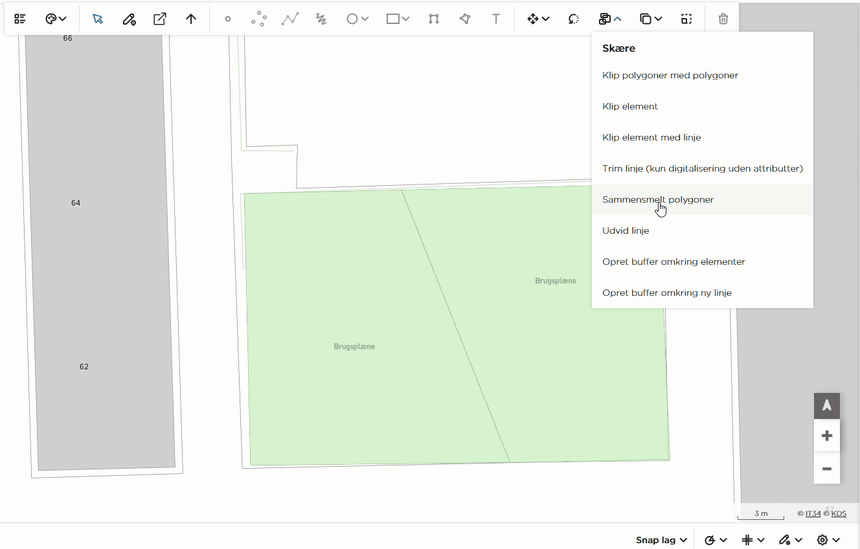Click the rotate element tool

point(574,19)
